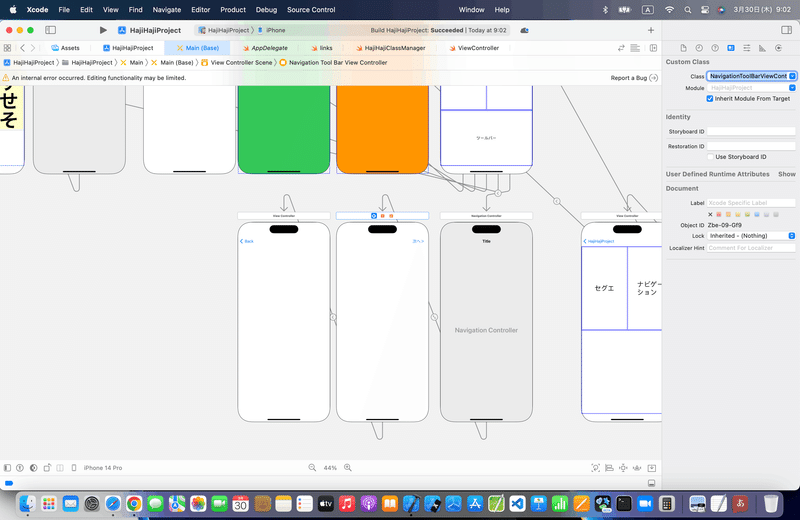
Task: Click the cloud status icon in toolbar
Action: point(524,30)
